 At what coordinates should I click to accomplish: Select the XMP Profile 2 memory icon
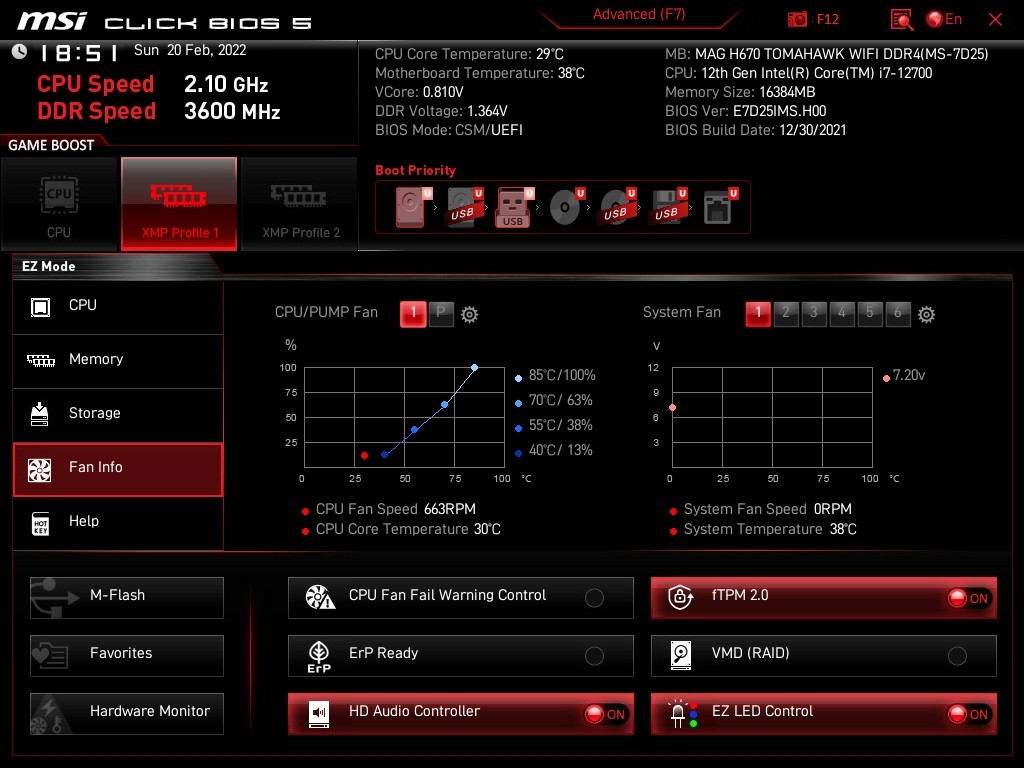[298, 195]
